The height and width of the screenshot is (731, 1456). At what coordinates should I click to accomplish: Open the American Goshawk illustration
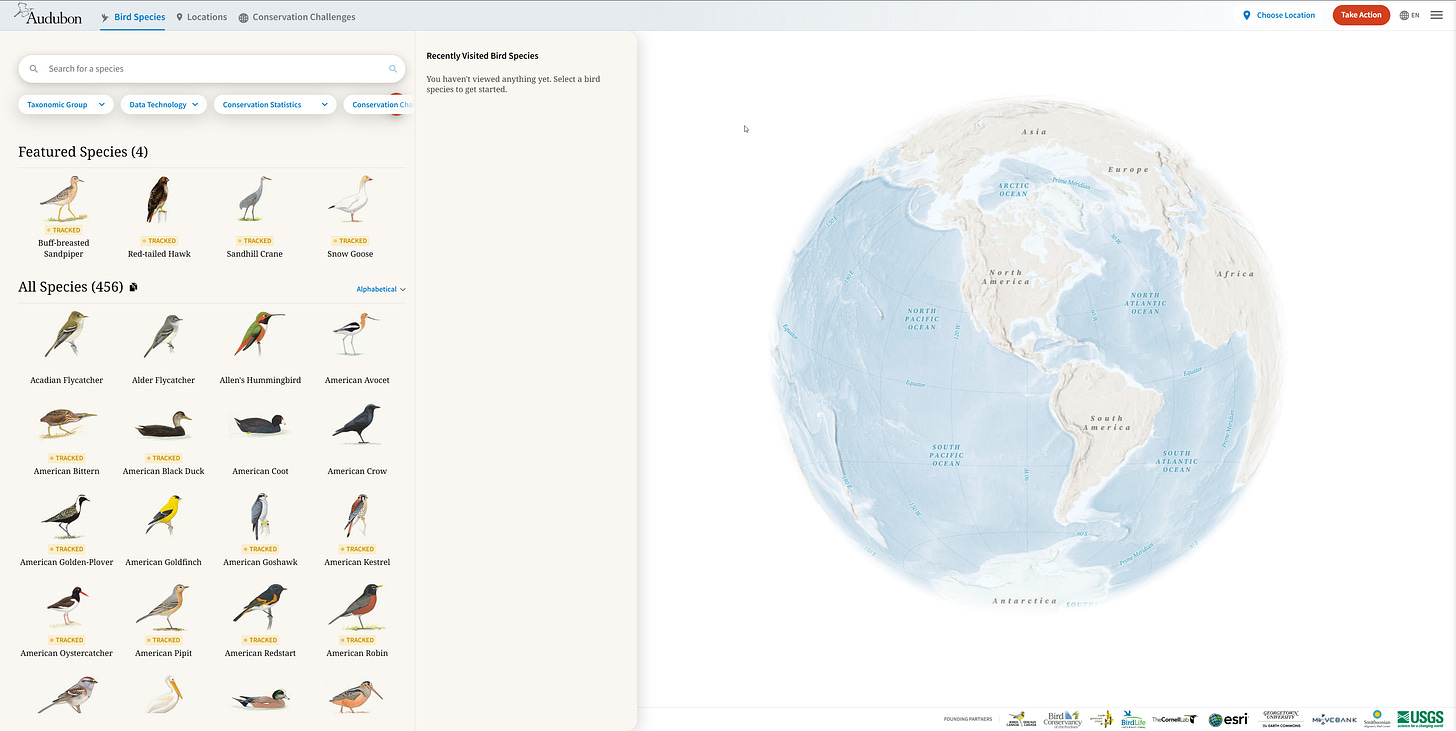pyautogui.click(x=259, y=516)
